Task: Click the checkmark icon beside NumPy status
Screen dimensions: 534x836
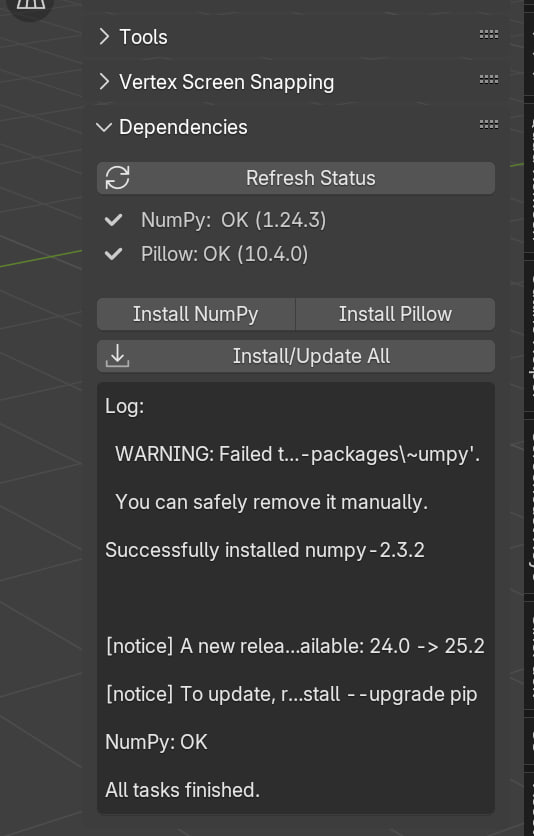Action: point(114,220)
